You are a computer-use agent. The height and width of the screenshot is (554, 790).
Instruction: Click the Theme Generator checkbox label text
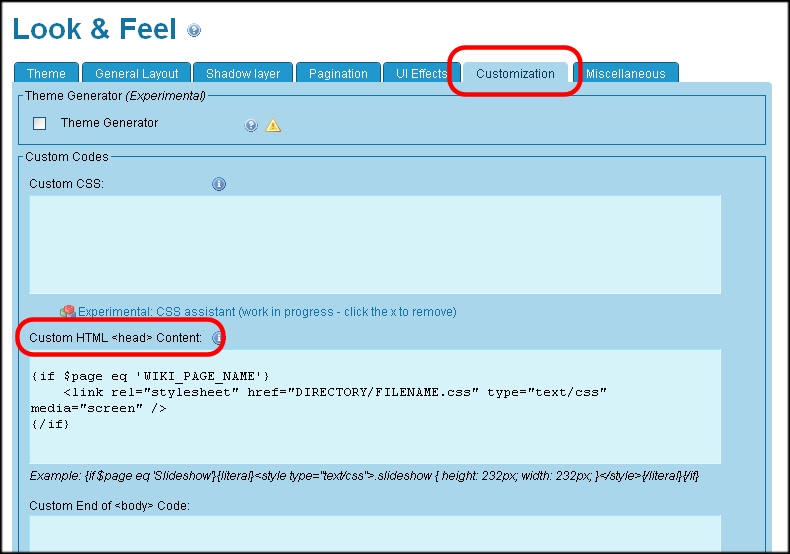coord(109,123)
